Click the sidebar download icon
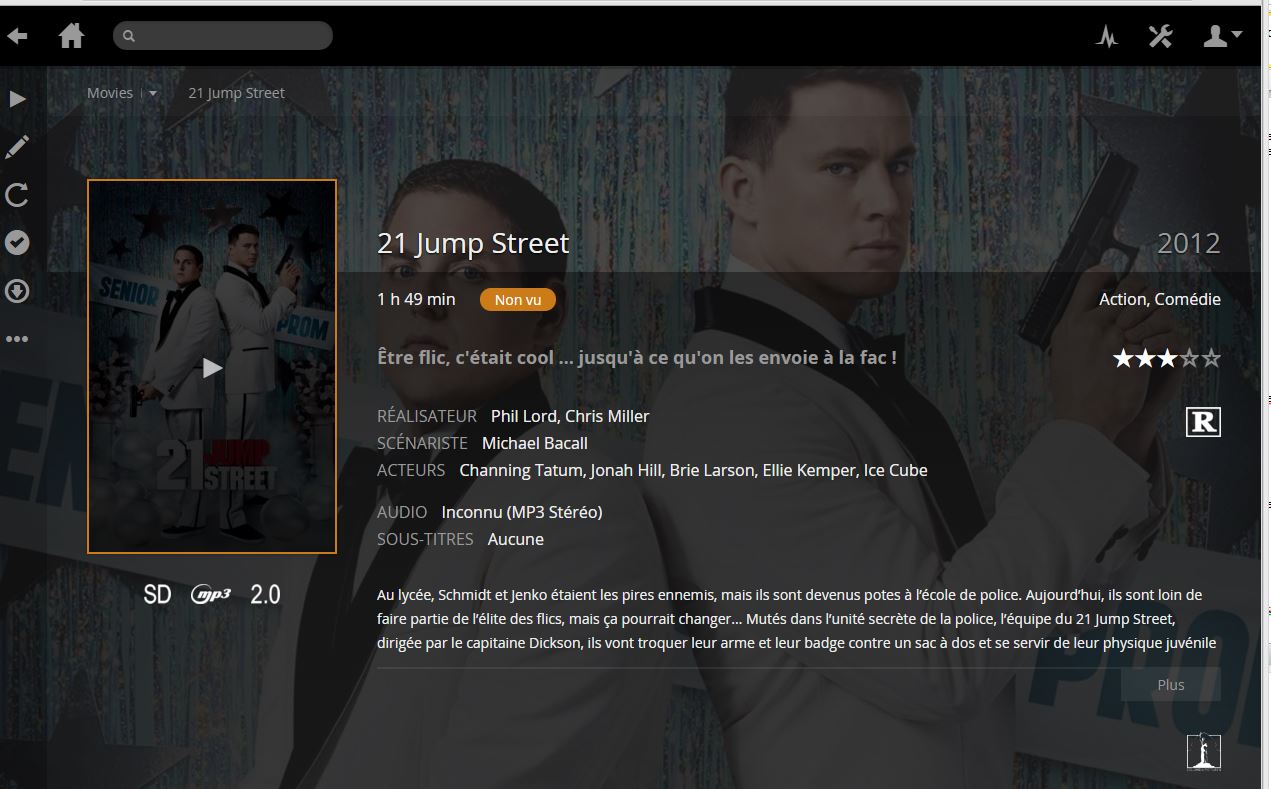 coord(17,291)
